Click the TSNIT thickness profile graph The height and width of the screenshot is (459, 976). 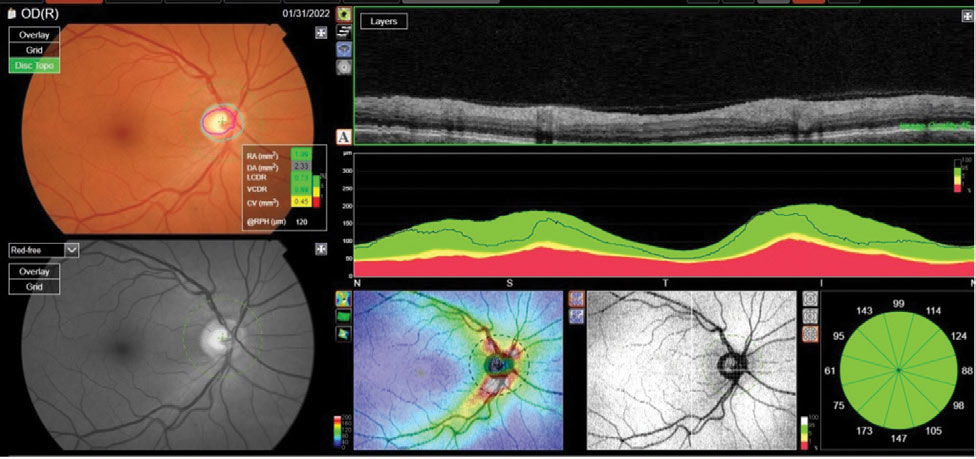(x=662, y=214)
